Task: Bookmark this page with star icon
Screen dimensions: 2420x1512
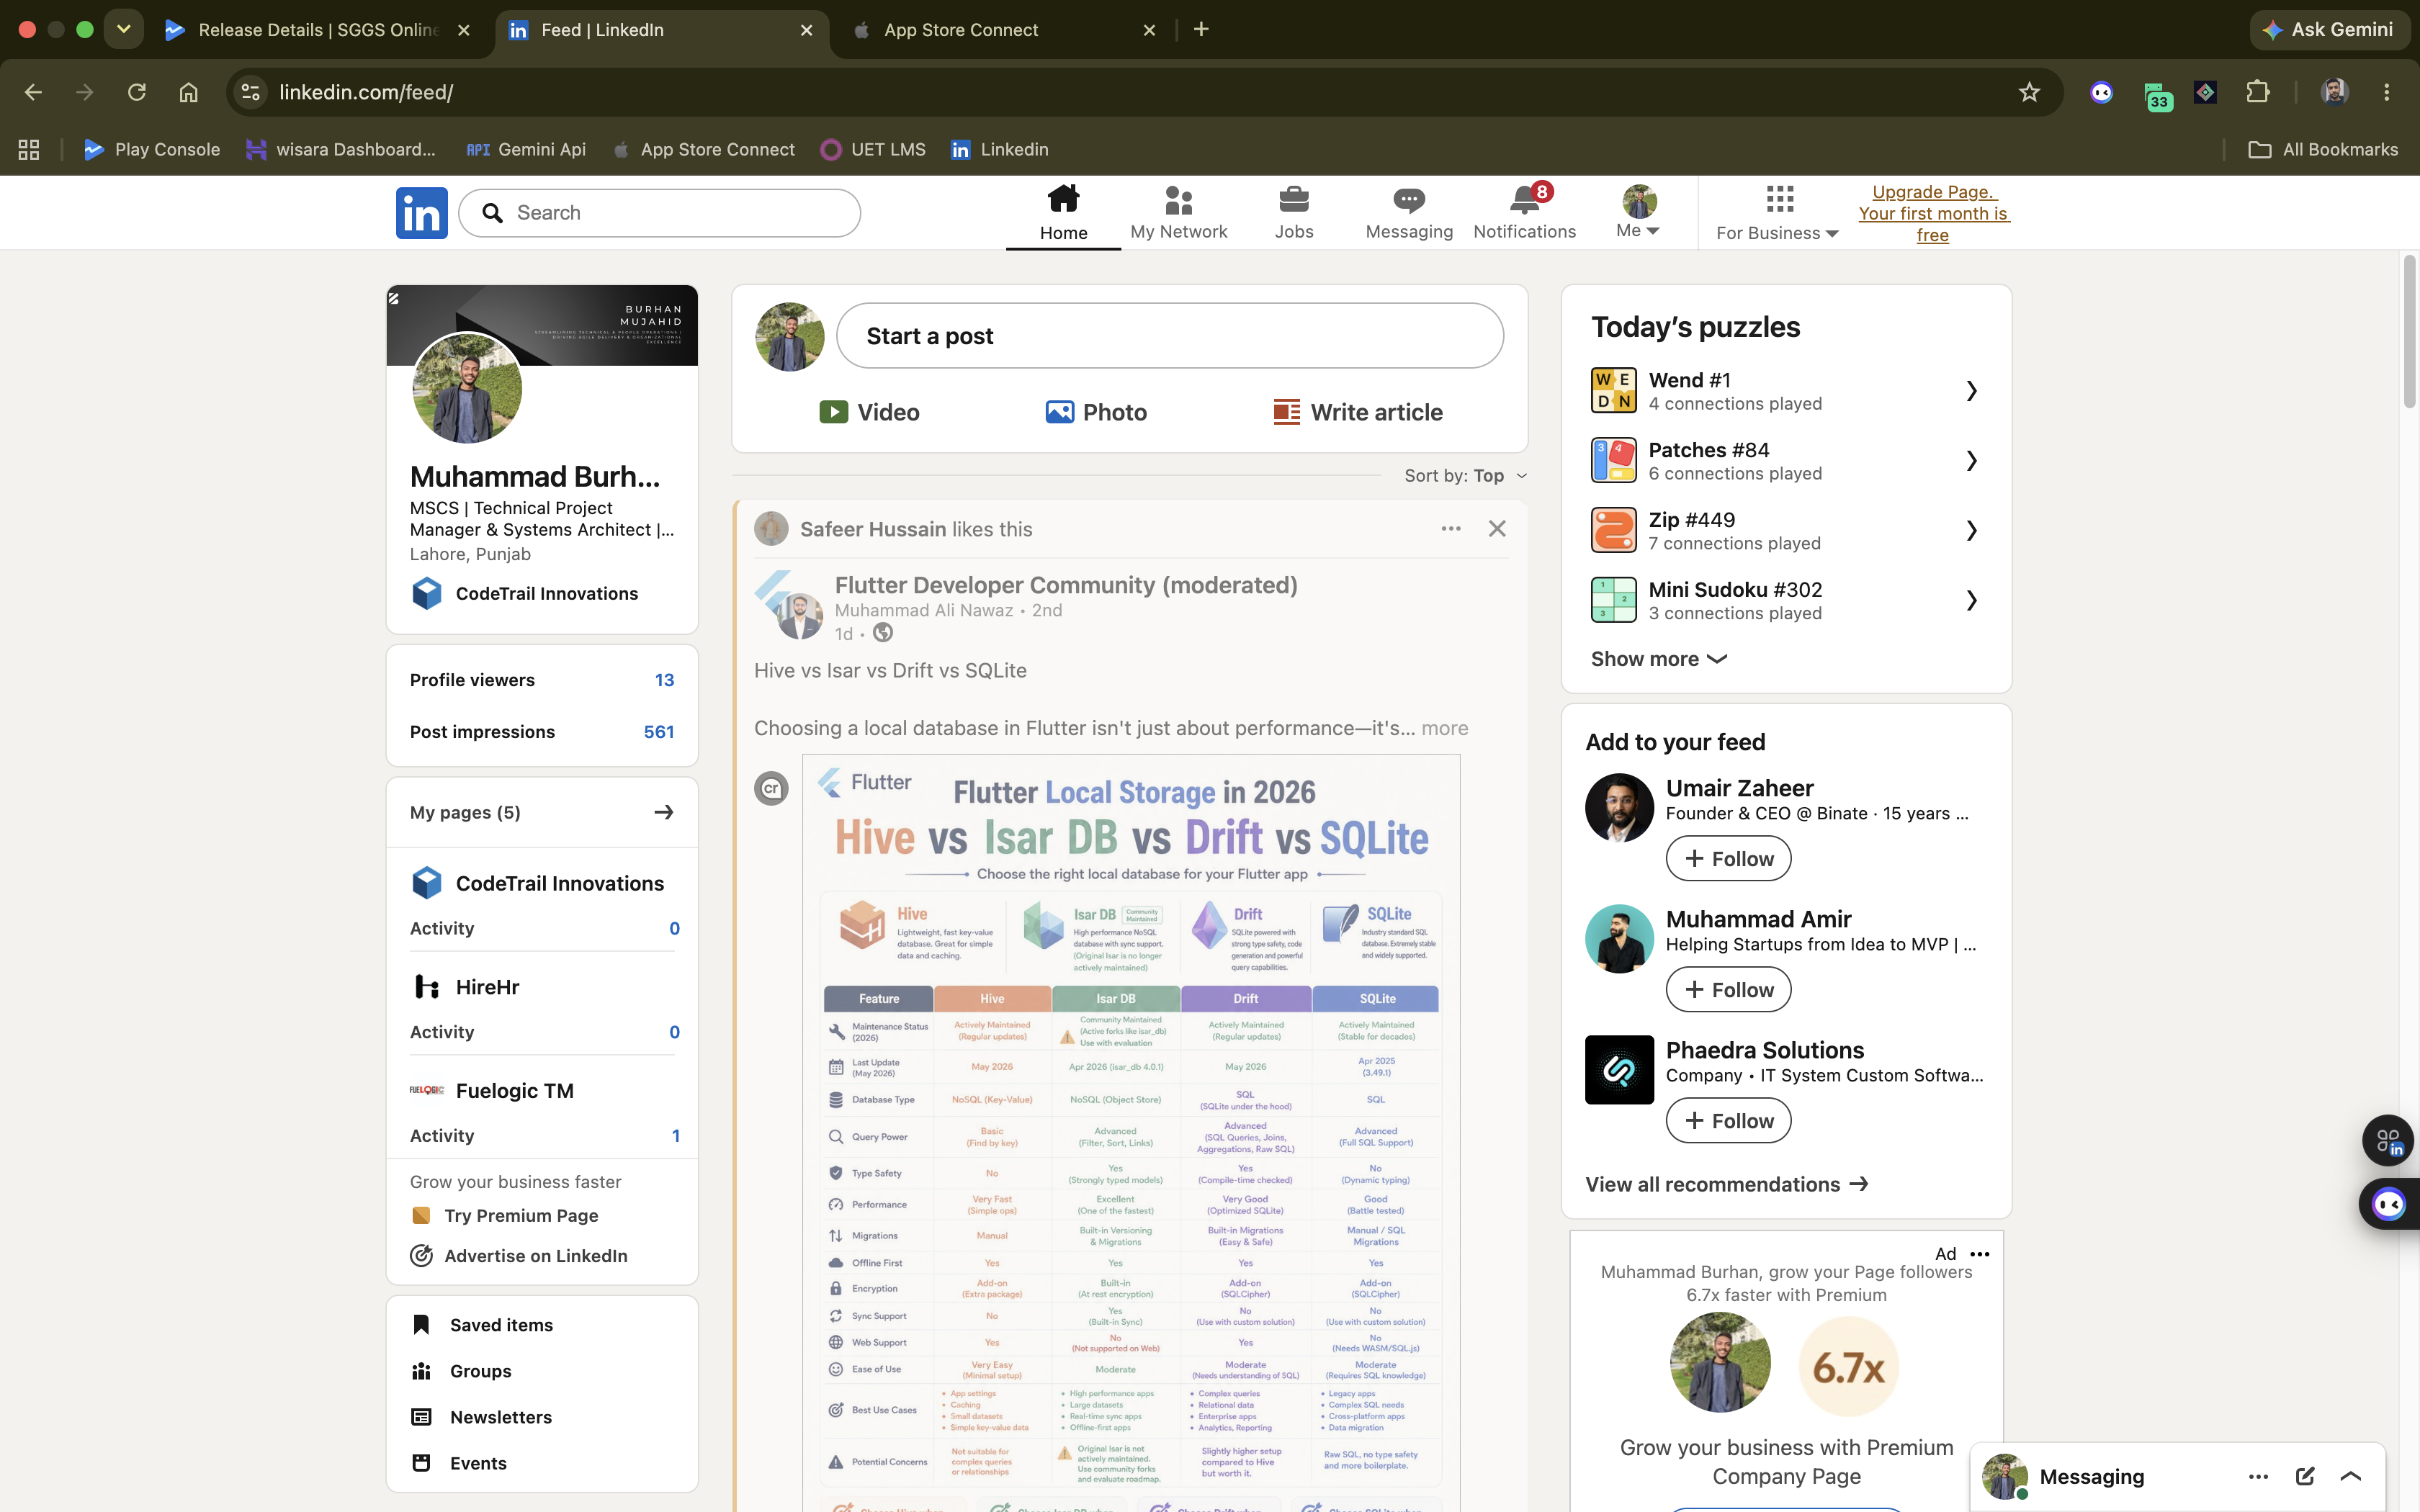Action: pyautogui.click(x=2029, y=93)
